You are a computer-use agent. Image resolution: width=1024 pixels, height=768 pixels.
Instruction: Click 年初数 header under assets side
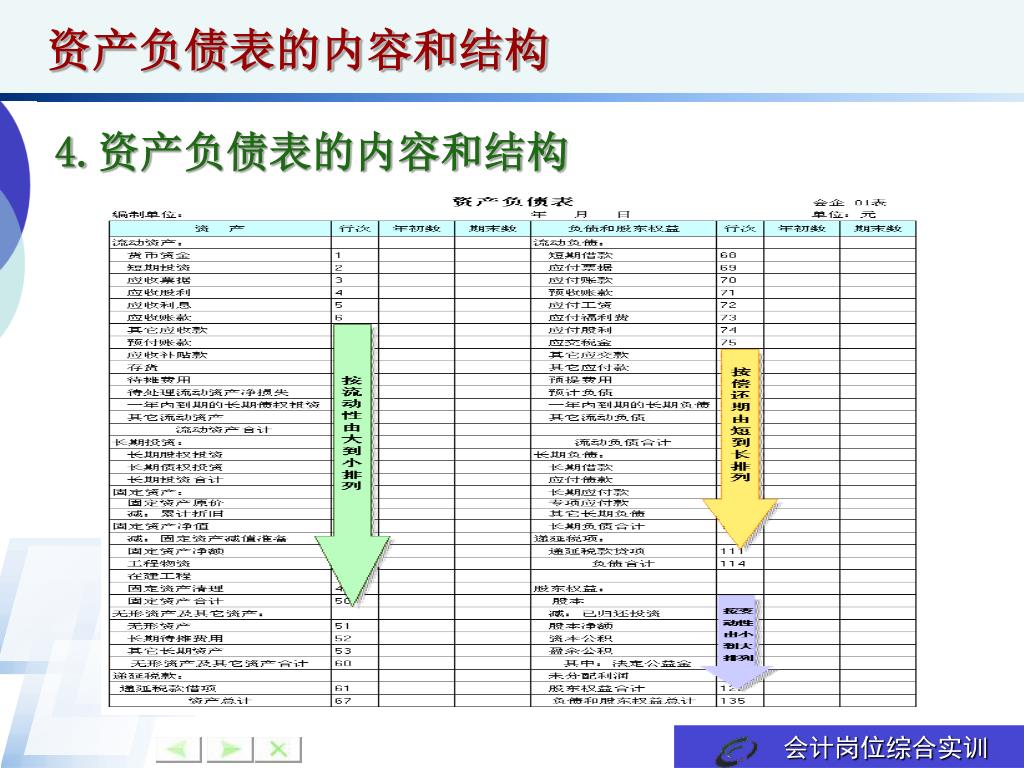[x=417, y=229]
